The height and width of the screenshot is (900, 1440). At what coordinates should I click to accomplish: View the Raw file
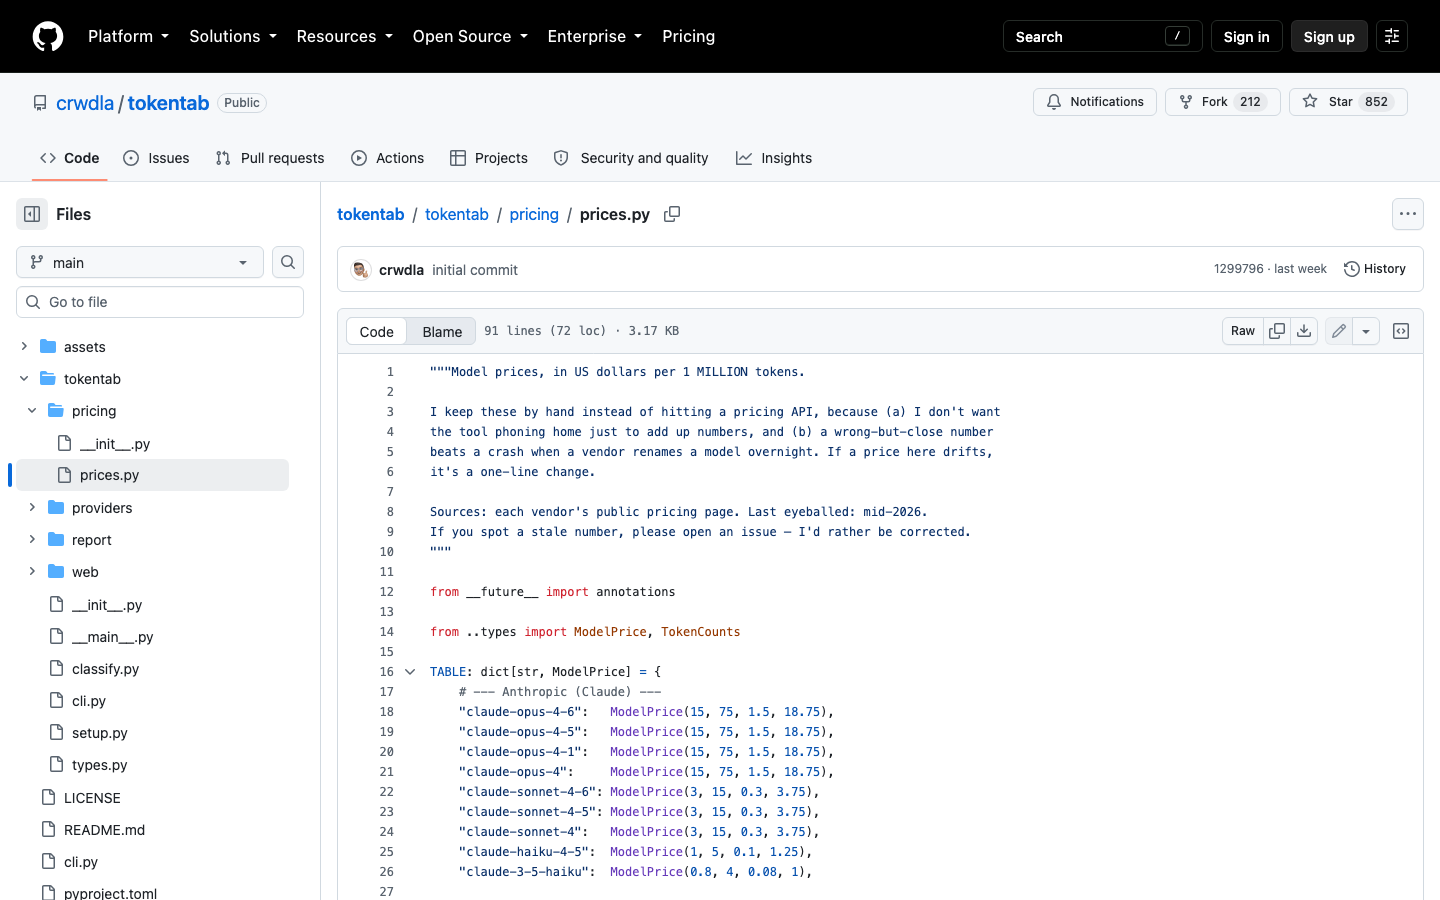point(1243,331)
